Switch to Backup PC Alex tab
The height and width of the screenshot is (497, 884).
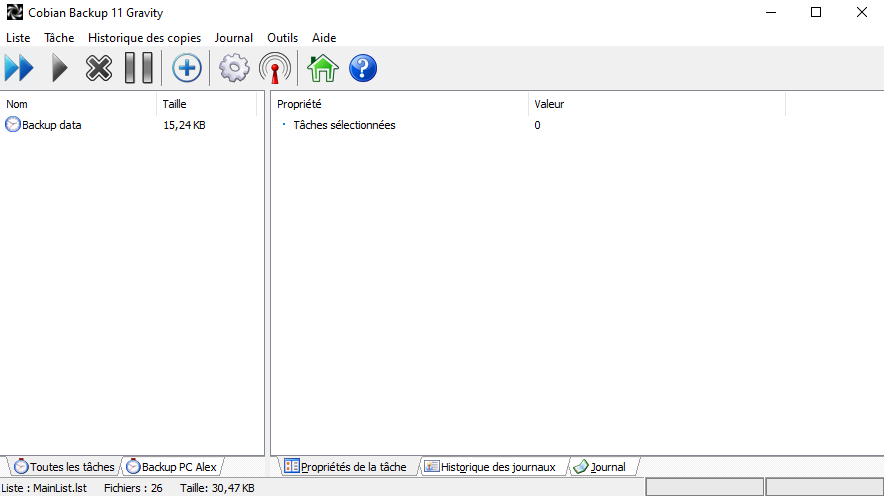point(172,467)
